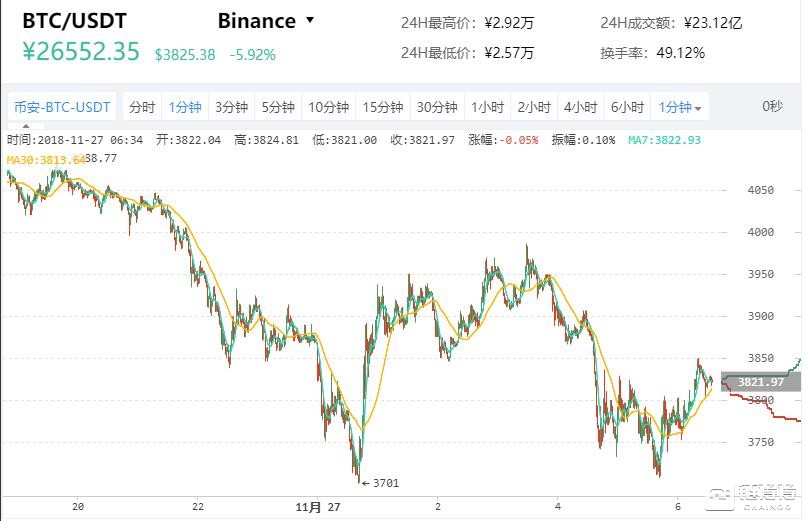The height and width of the screenshot is (521, 806).
Task: Select the 10分钟 interval
Action: click(x=328, y=107)
